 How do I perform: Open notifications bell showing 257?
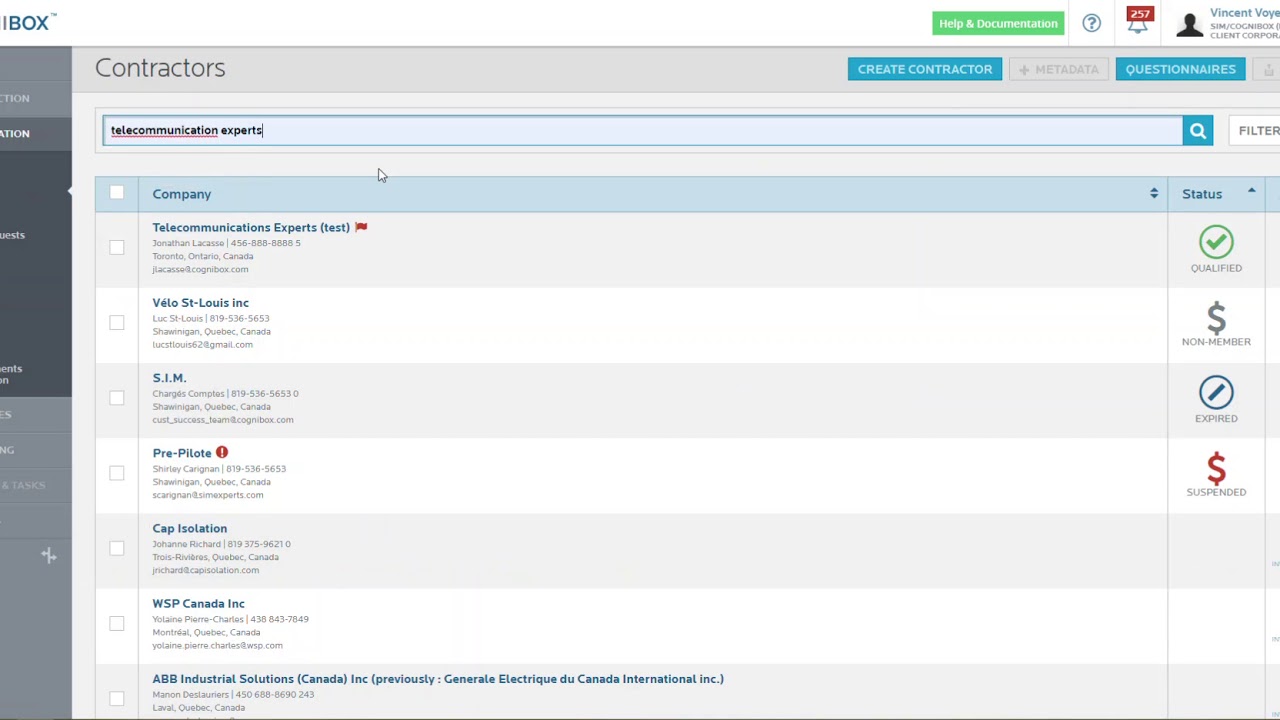1138,23
